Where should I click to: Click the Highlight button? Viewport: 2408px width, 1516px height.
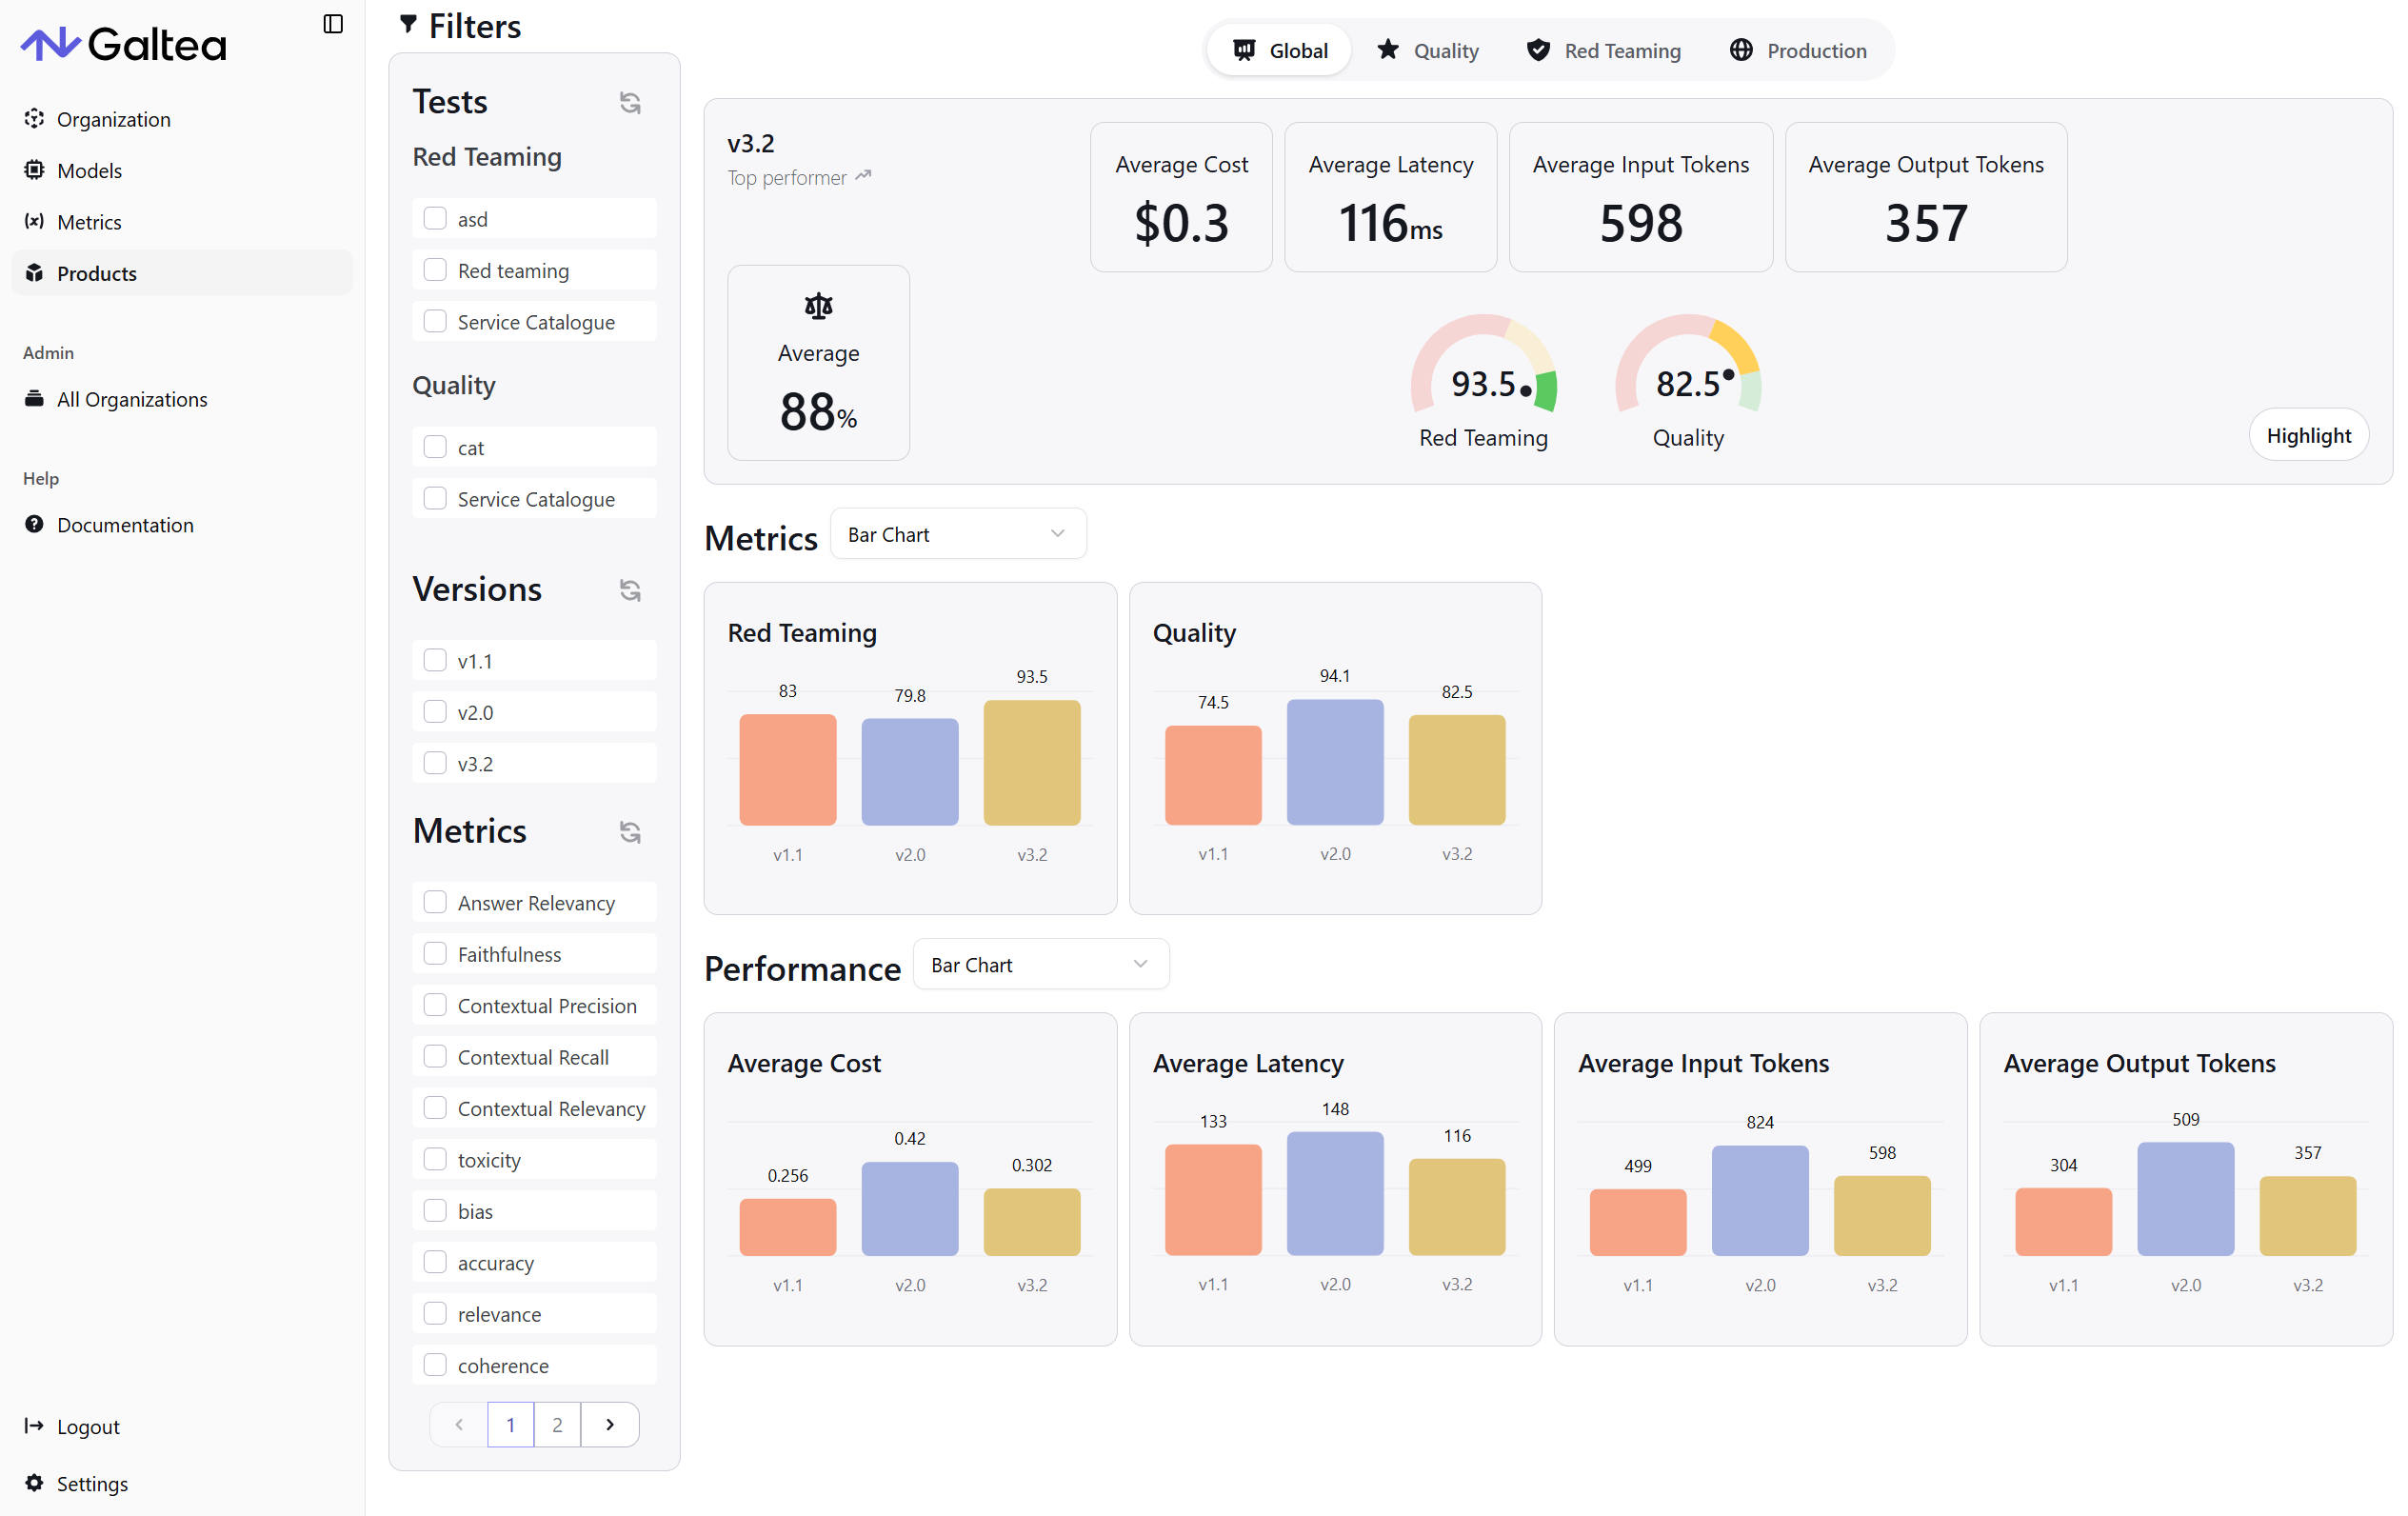coord(2308,434)
